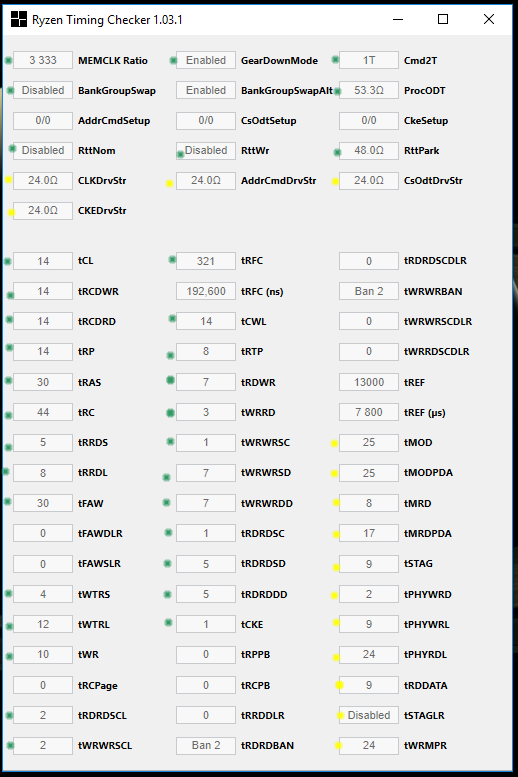The image size is (518, 777).
Task: Click the GearDownMode Enabled field
Action: (x=206, y=60)
